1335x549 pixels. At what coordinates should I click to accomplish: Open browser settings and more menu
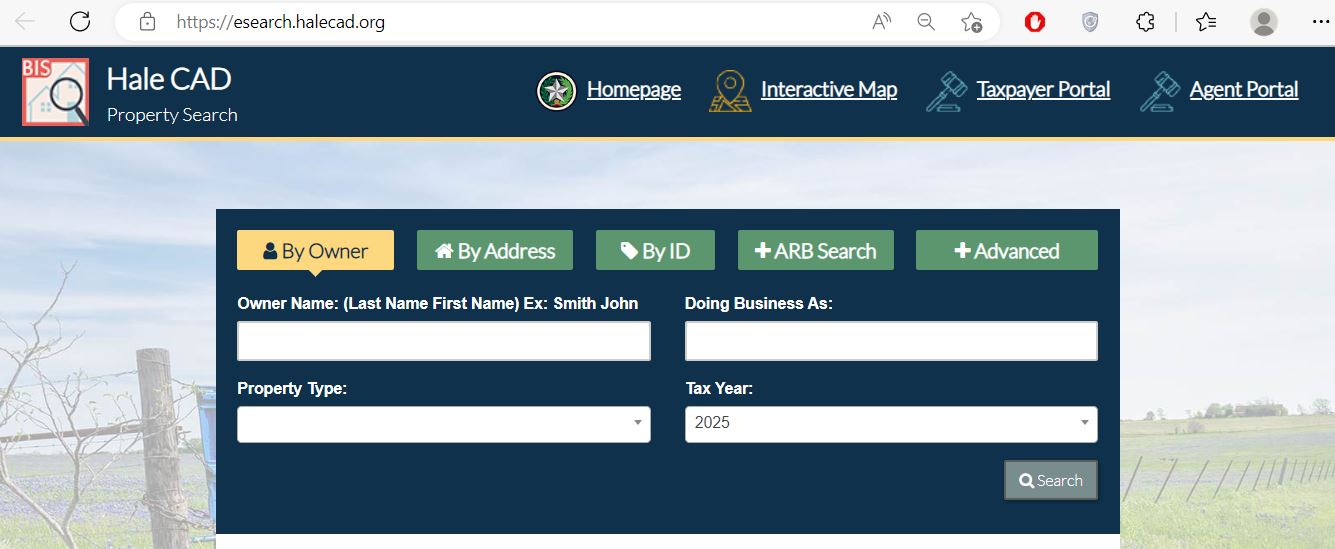point(1320,22)
